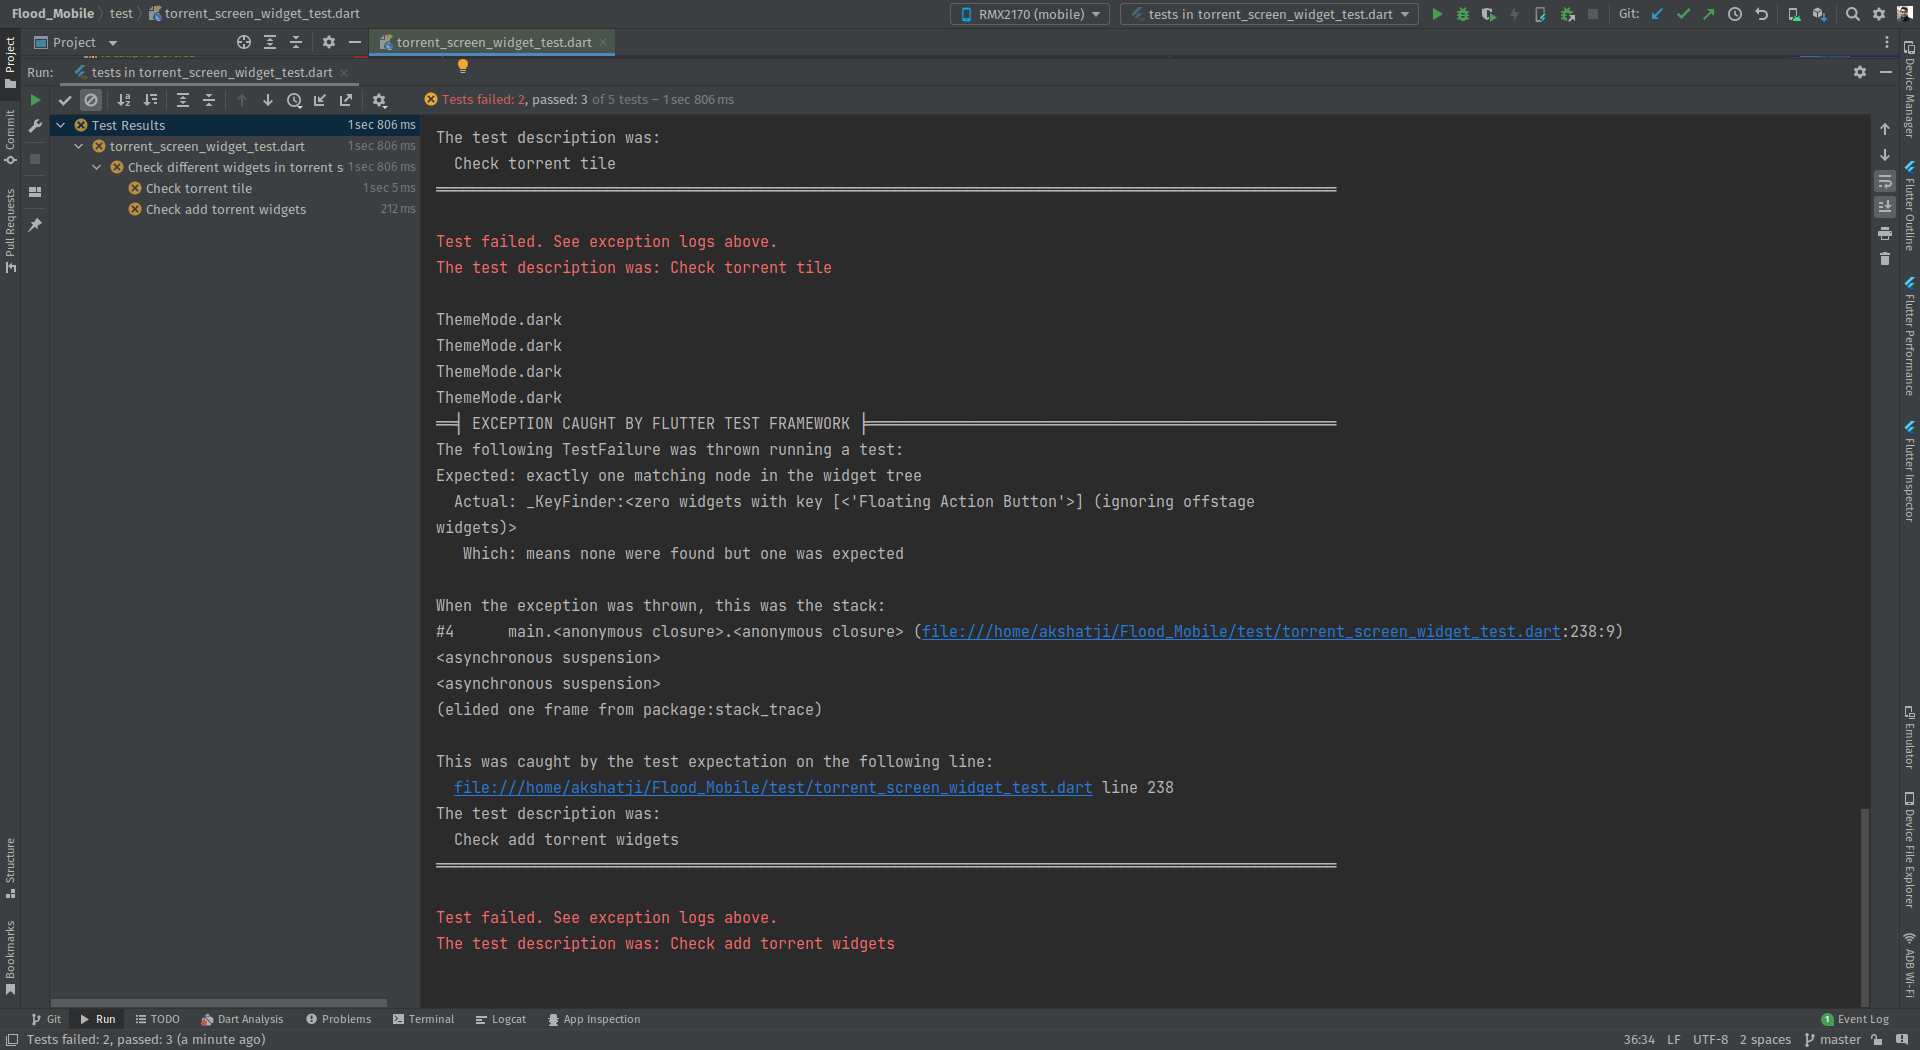This screenshot has height=1050, width=1920.
Task: Switch to the Terminal tool window
Action: coord(424,1019)
